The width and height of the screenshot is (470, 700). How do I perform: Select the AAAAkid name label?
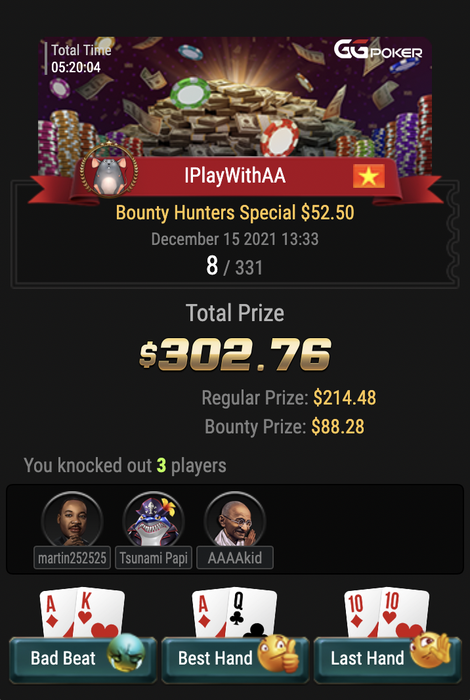click(235, 558)
